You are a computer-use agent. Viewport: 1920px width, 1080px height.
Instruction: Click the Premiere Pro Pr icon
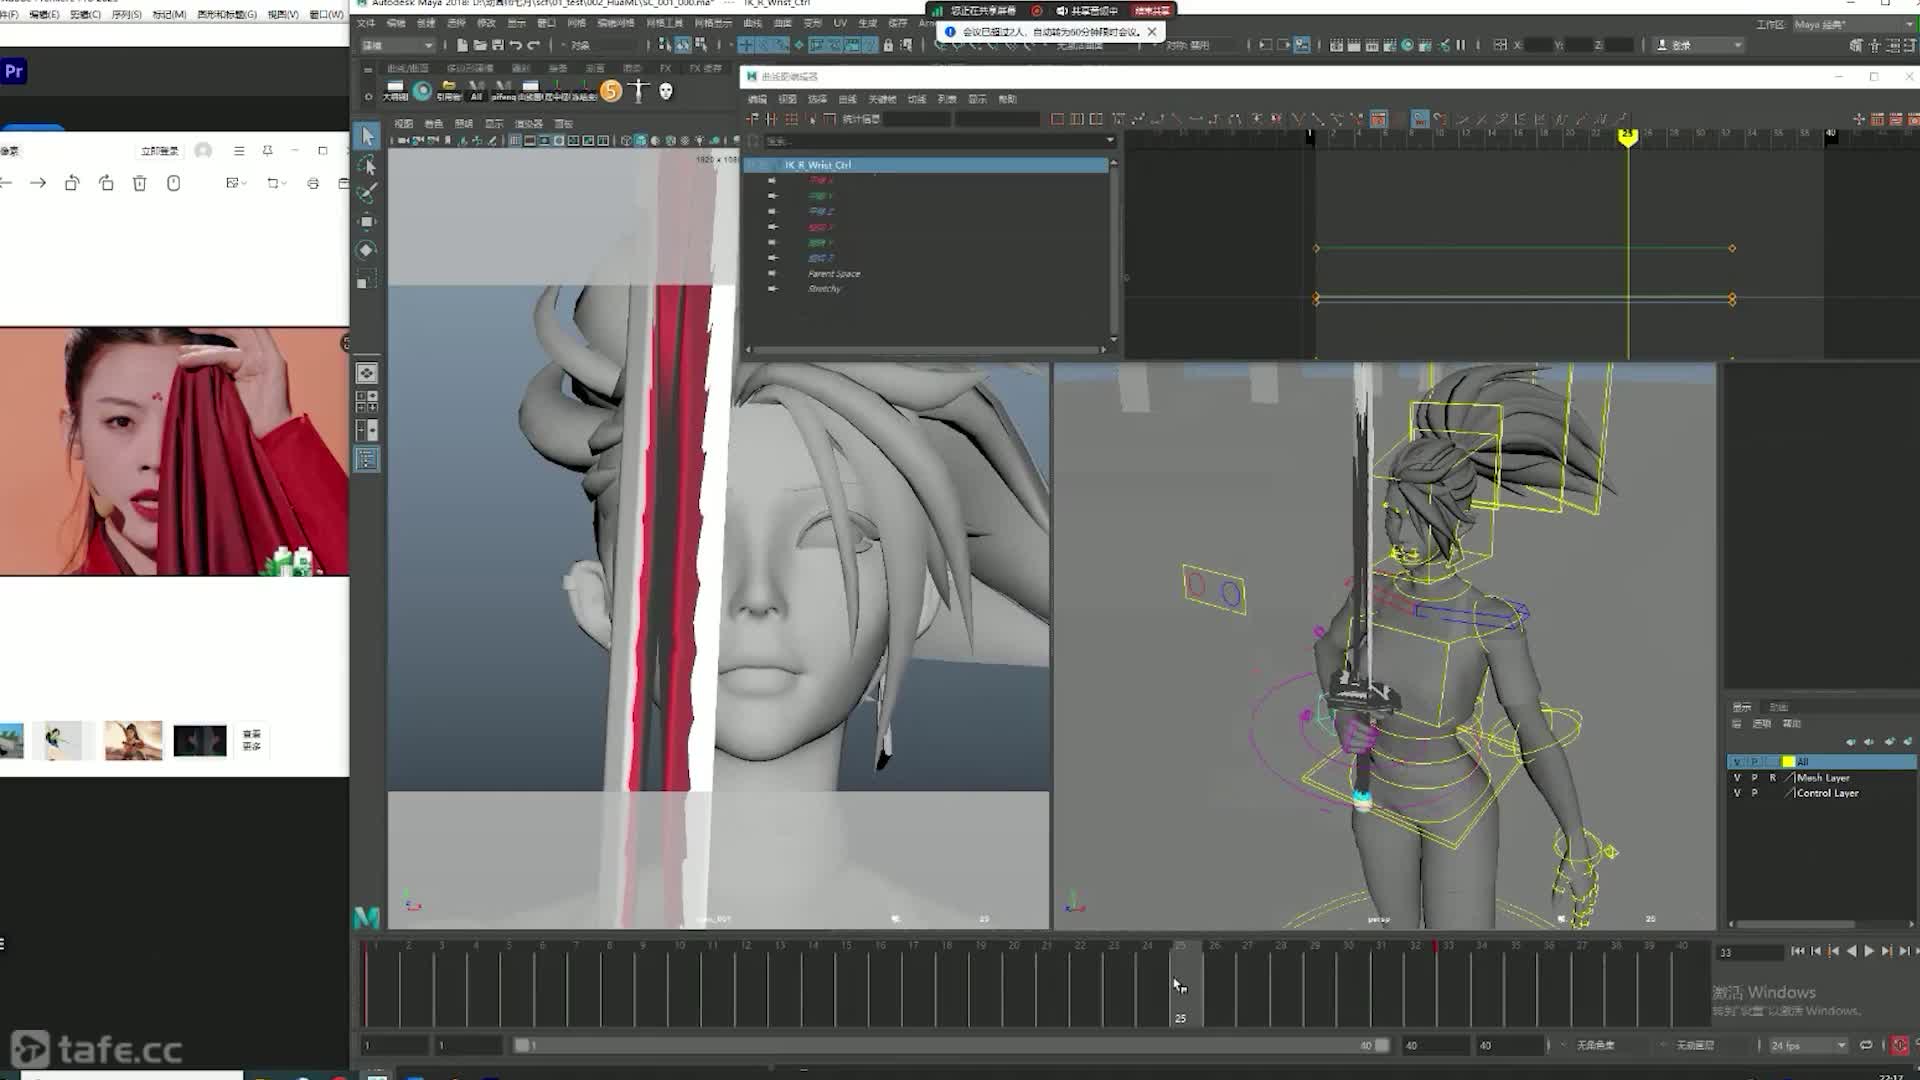(x=14, y=71)
